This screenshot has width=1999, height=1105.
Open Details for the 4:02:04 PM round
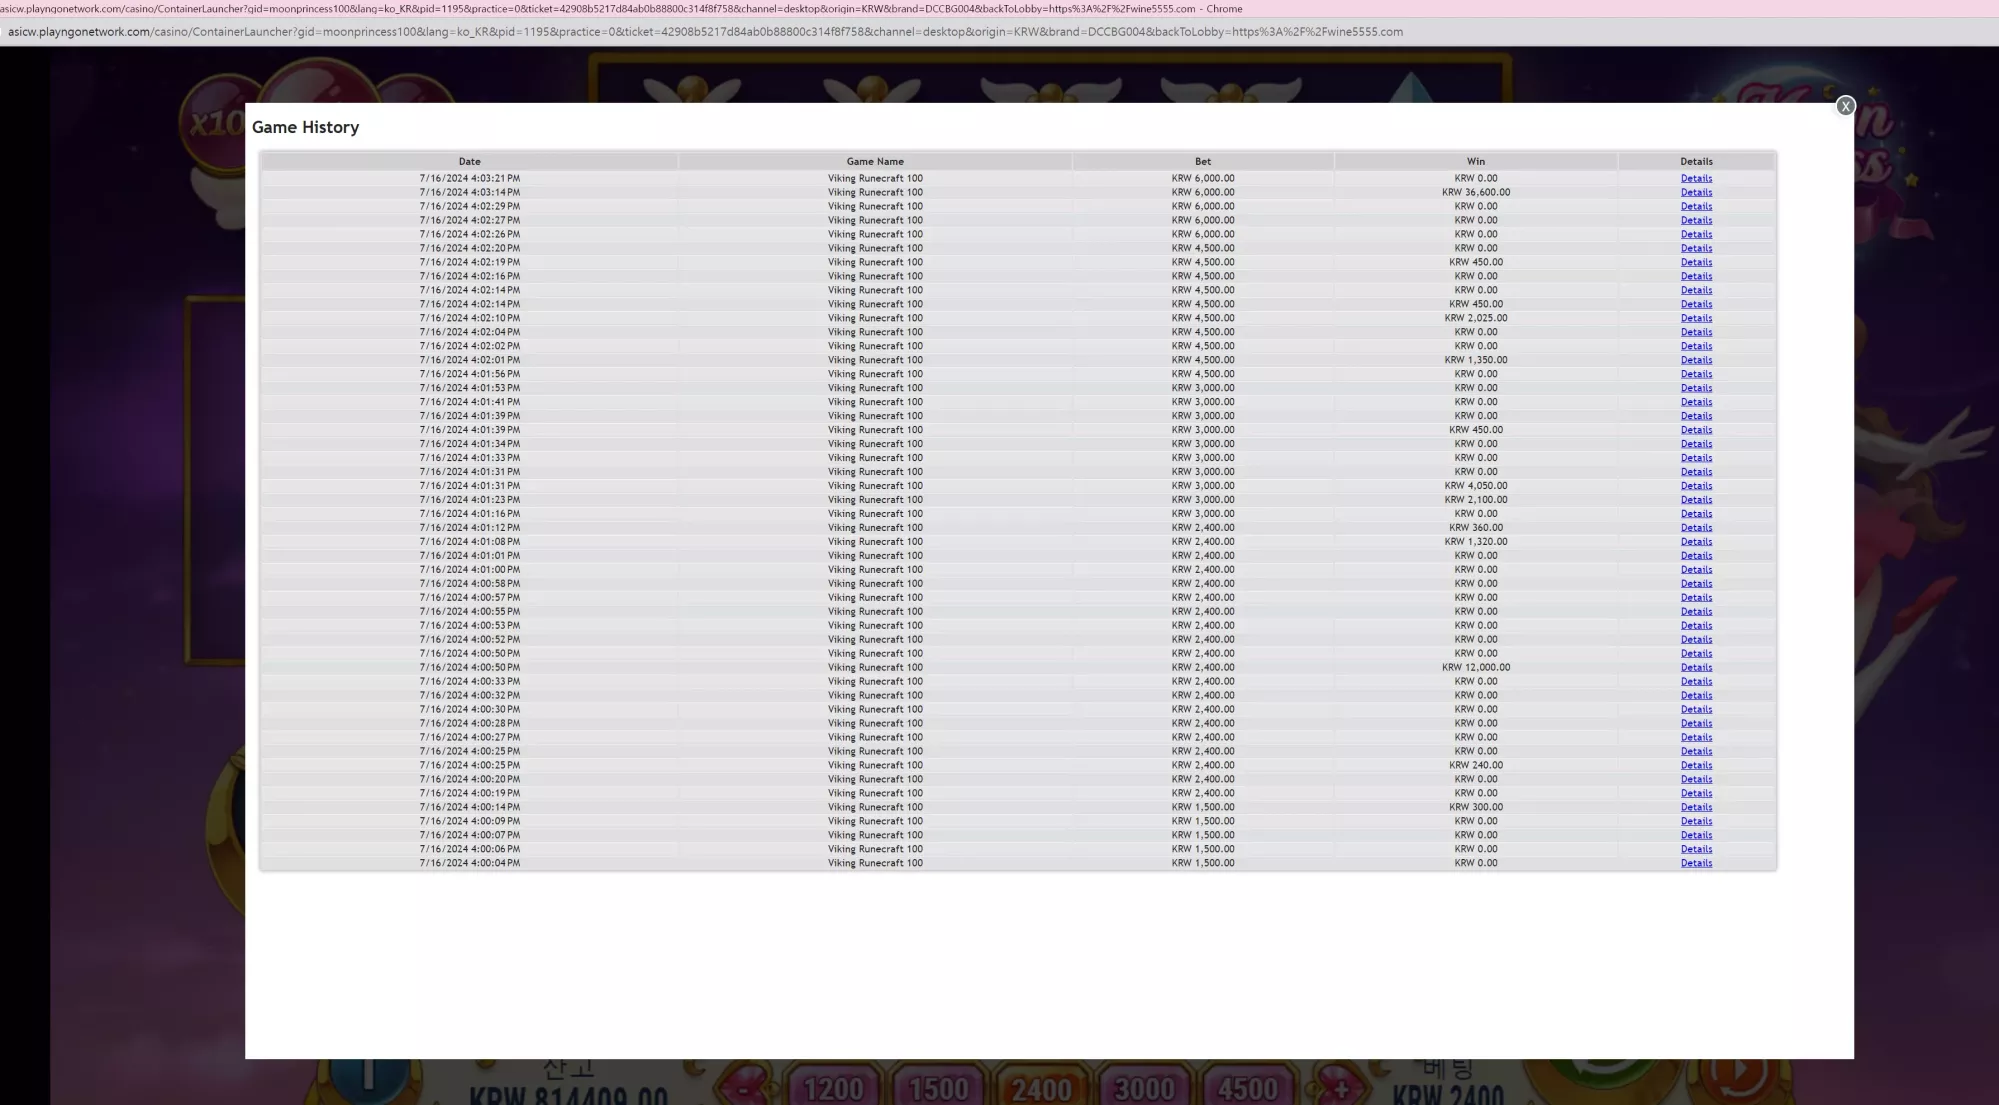1696,332
